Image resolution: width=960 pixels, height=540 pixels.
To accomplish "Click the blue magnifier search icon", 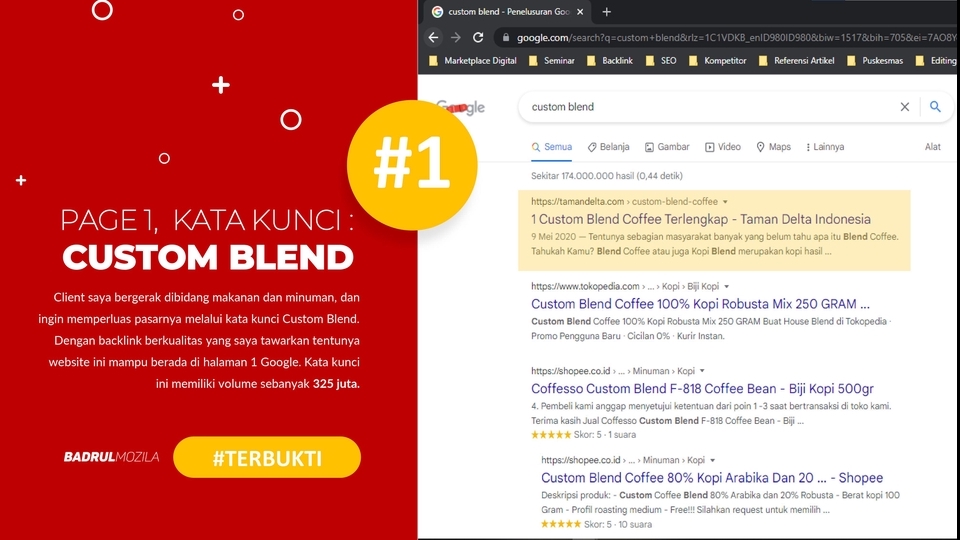I will 935,107.
